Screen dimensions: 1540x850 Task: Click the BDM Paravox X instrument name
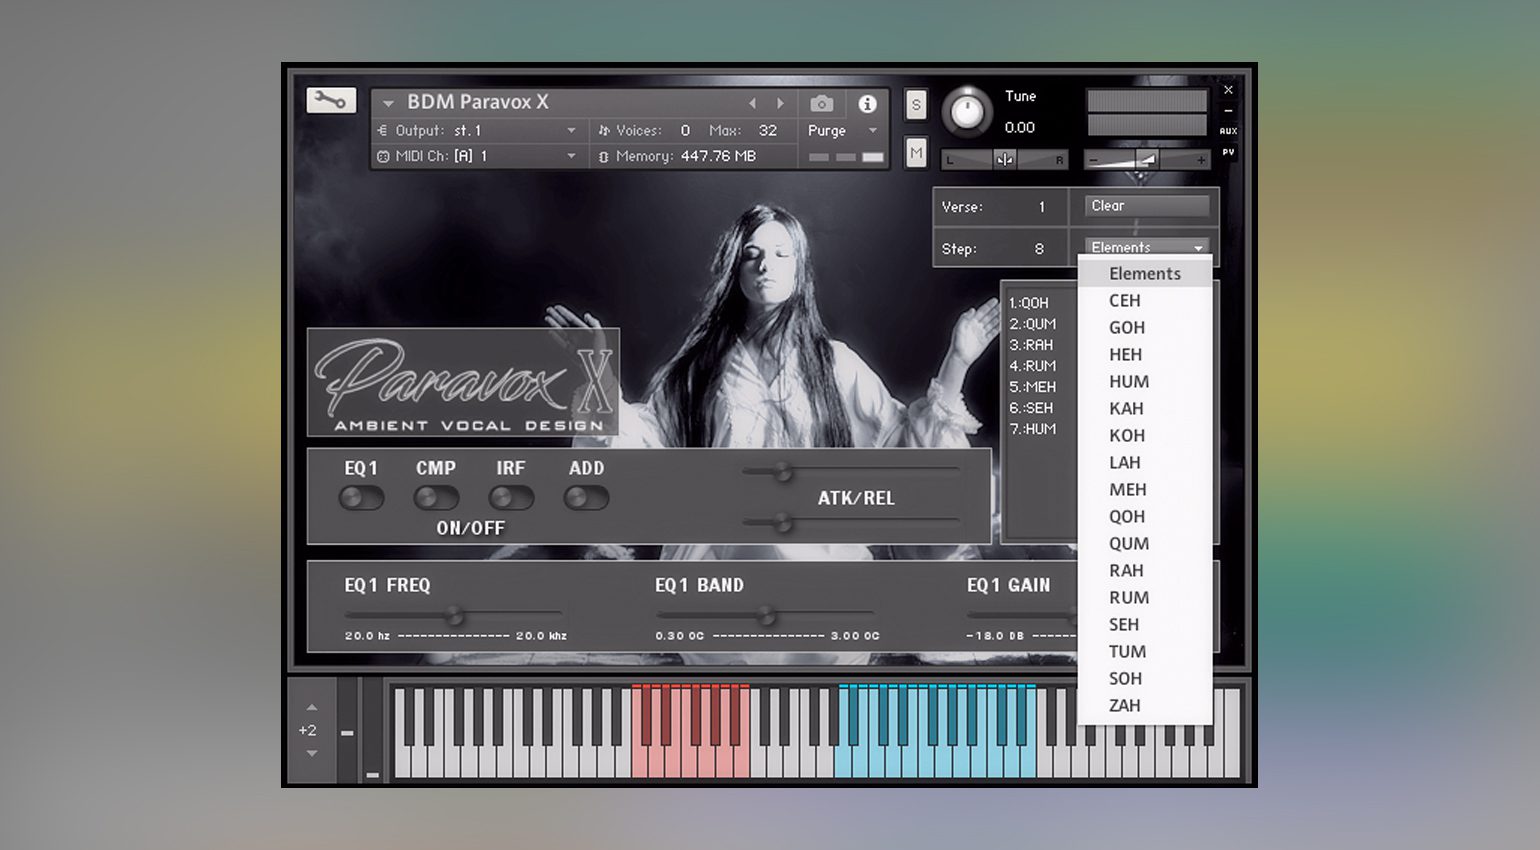(x=478, y=102)
